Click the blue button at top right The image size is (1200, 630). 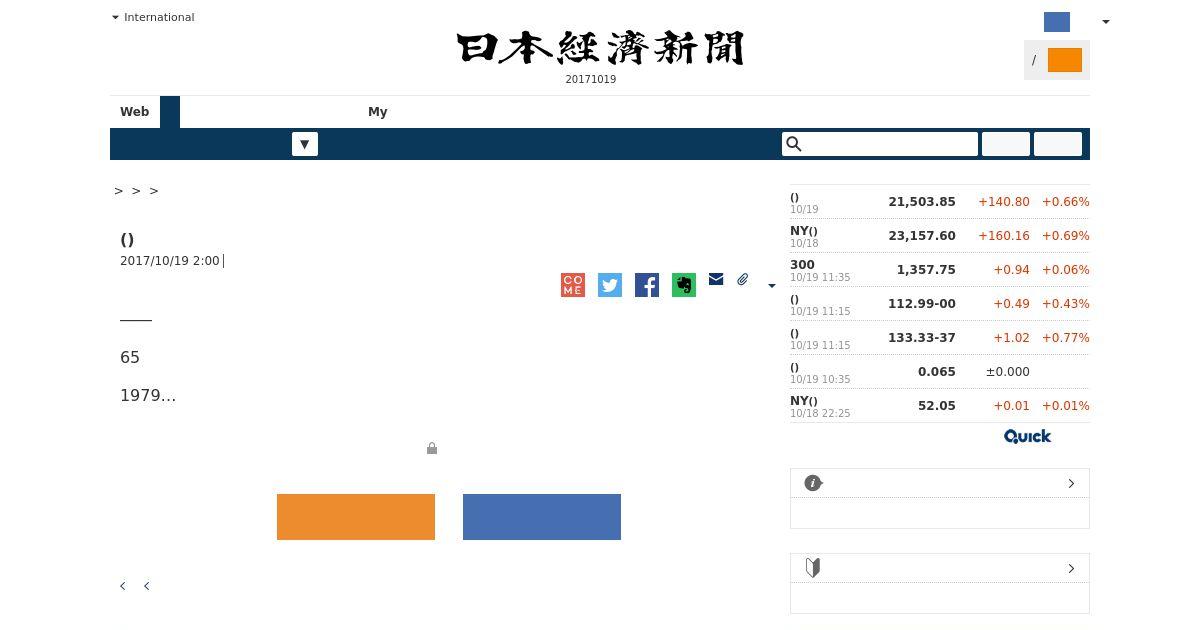(x=1057, y=22)
